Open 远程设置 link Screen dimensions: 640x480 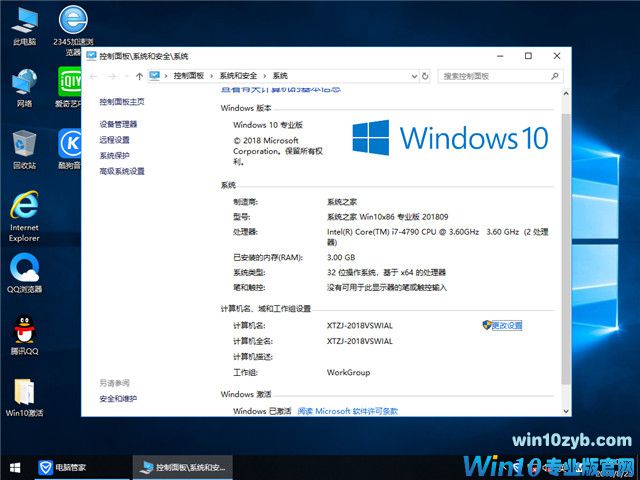pyautogui.click(x=114, y=140)
